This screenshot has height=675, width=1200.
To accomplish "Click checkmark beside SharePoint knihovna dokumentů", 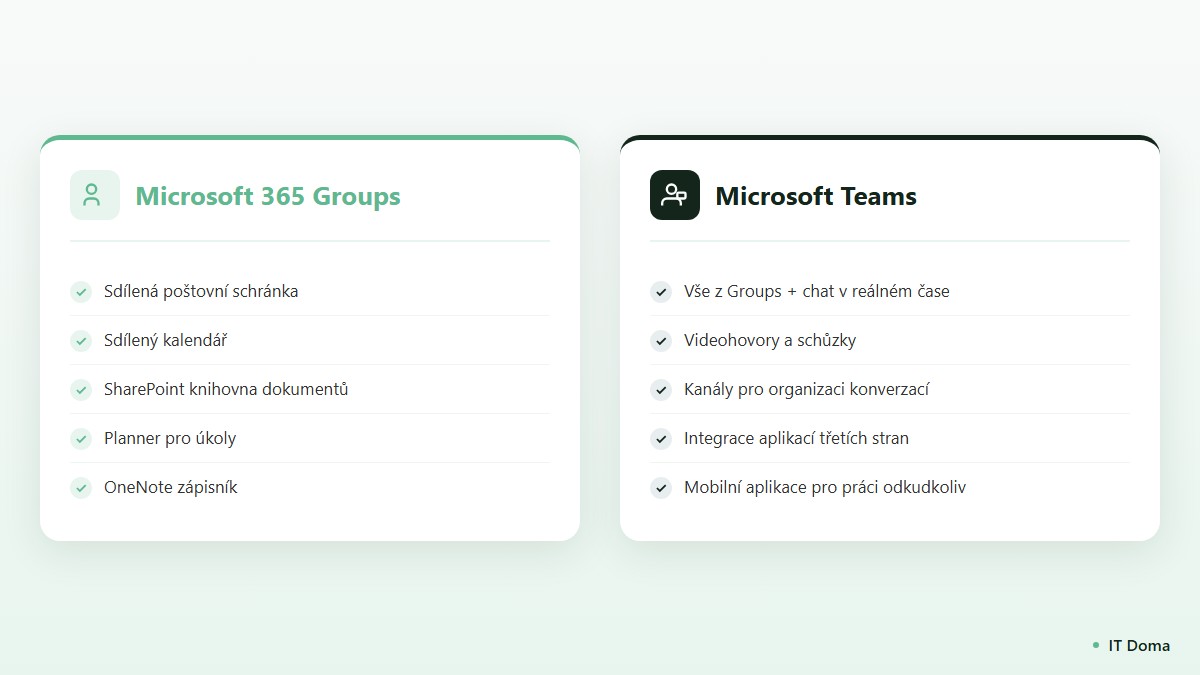I will pos(81,390).
